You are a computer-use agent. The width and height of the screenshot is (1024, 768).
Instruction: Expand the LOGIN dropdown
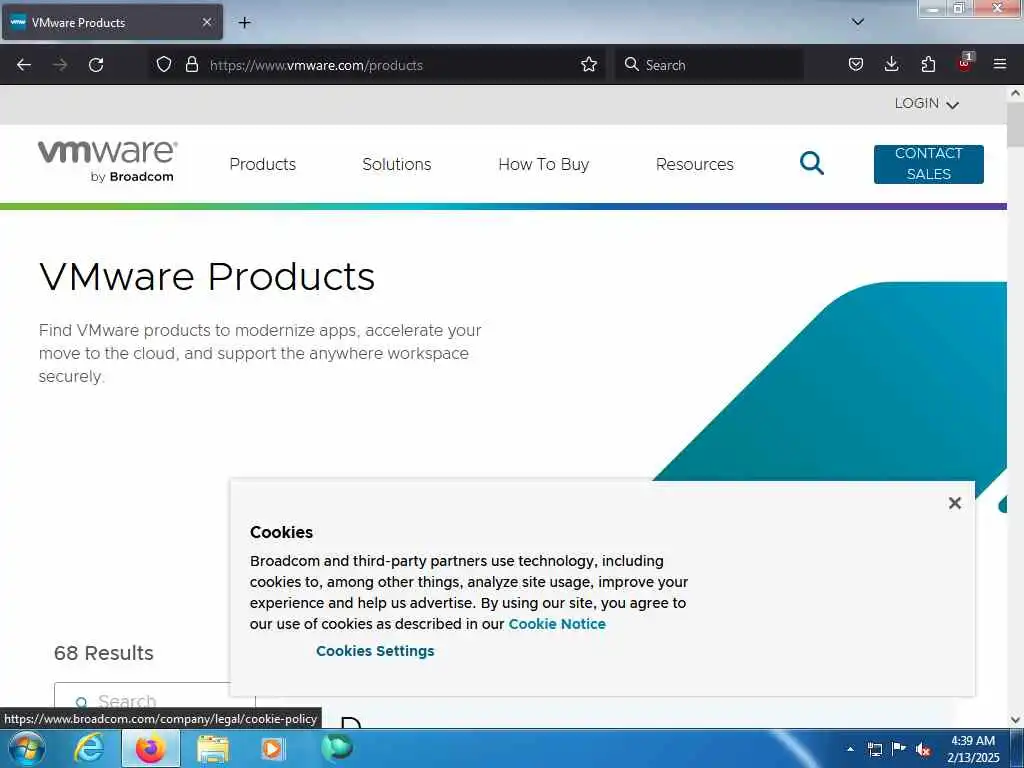(926, 104)
